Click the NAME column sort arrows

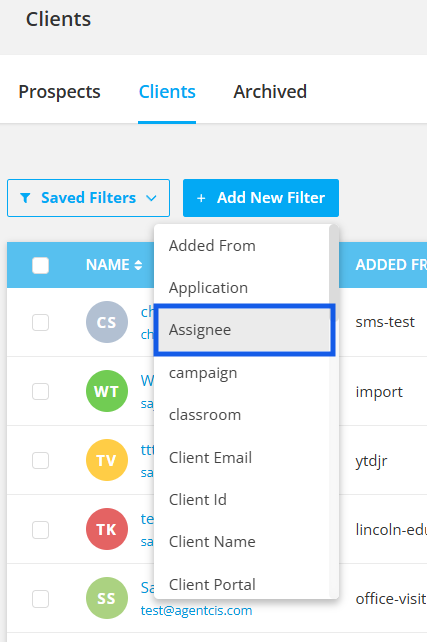click(138, 265)
